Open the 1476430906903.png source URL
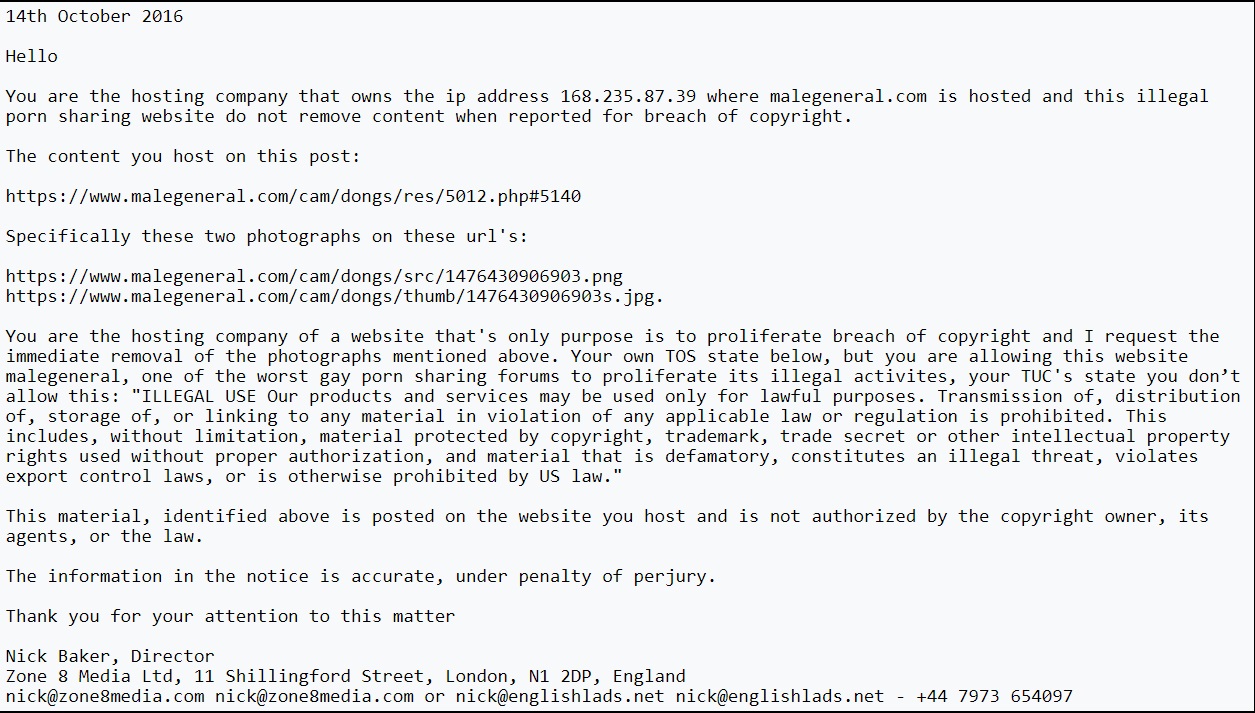The image size is (1255, 713). (314, 276)
